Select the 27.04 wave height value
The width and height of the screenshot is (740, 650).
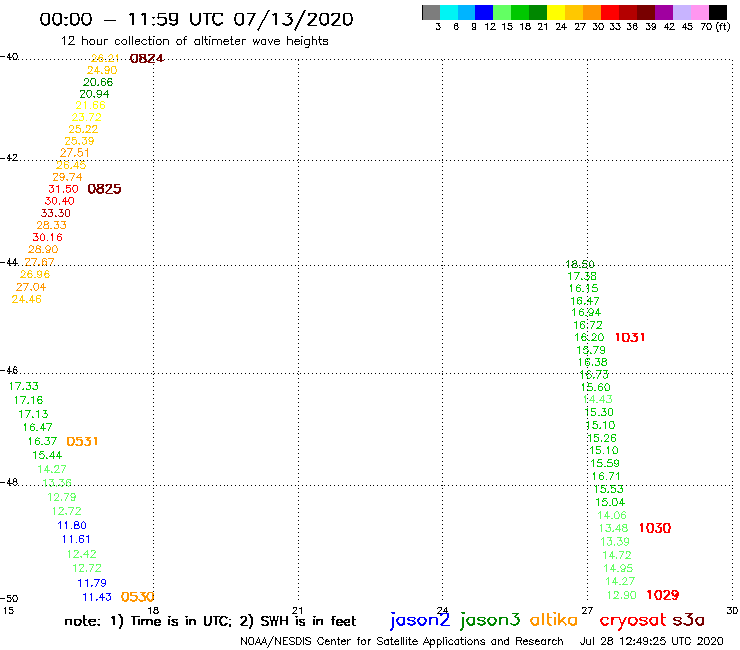31,287
